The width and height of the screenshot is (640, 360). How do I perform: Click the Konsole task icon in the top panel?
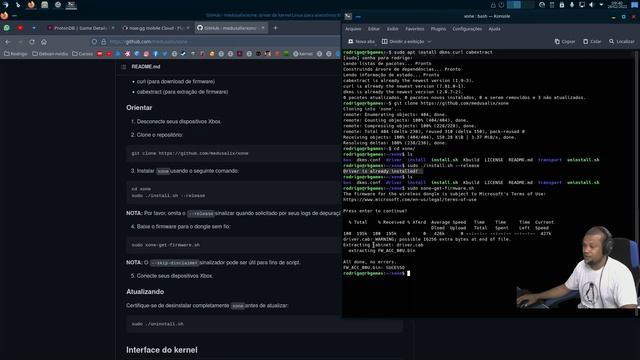coord(71,5)
